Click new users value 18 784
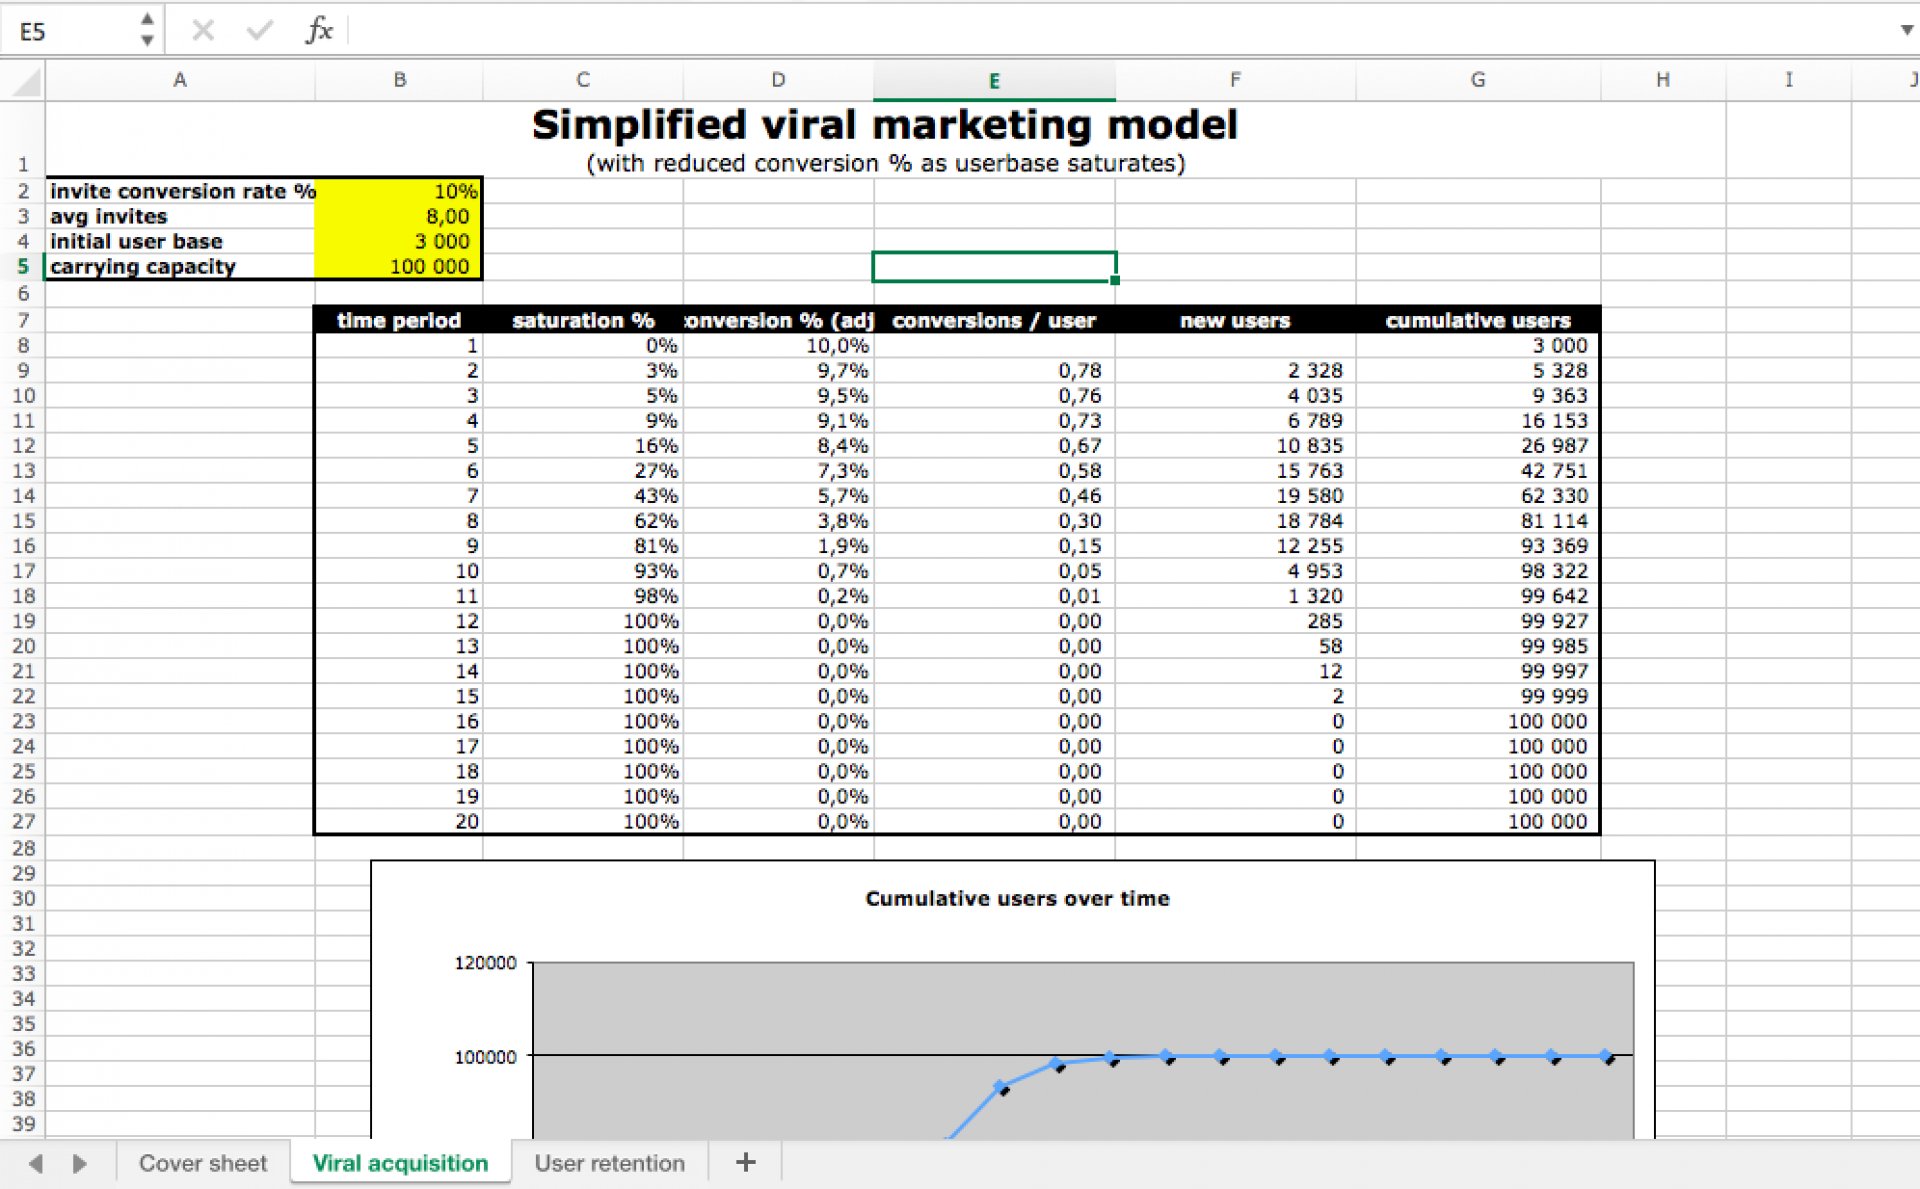This screenshot has height=1189, width=1920. coord(1235,521)
